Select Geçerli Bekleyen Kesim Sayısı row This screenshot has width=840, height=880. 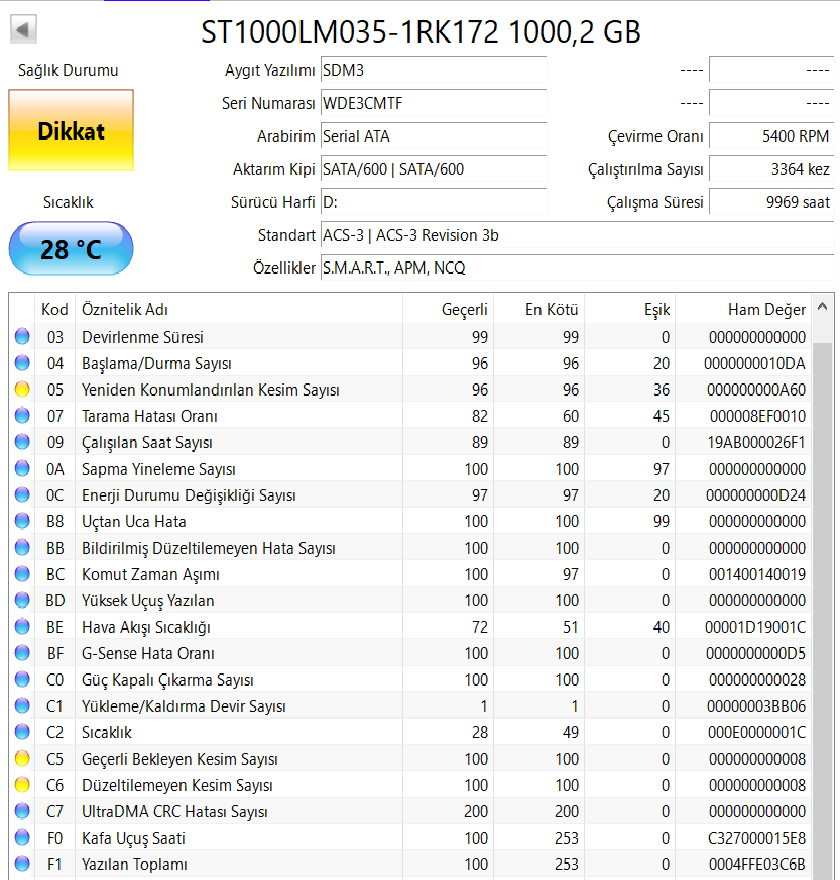point(411,759)
